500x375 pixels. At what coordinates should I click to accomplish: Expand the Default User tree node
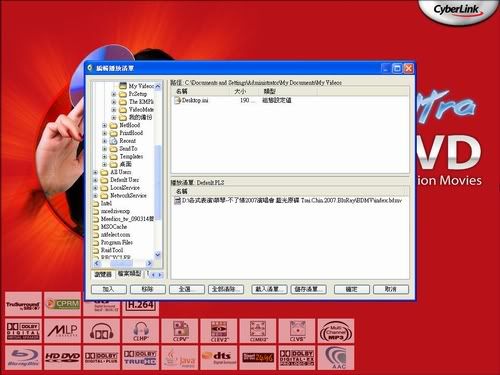(x=95, y=180)
